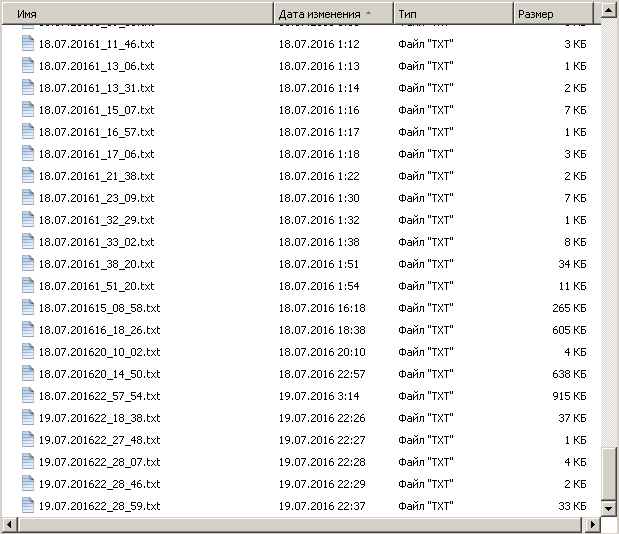Sort files by the Тип column

(454, 14)
